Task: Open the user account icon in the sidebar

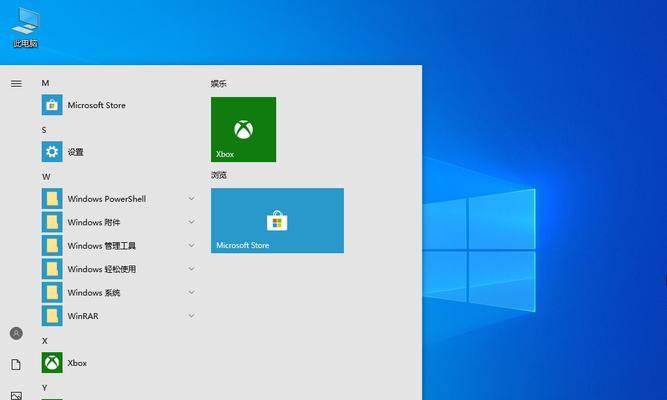Action: click(16, 333)
